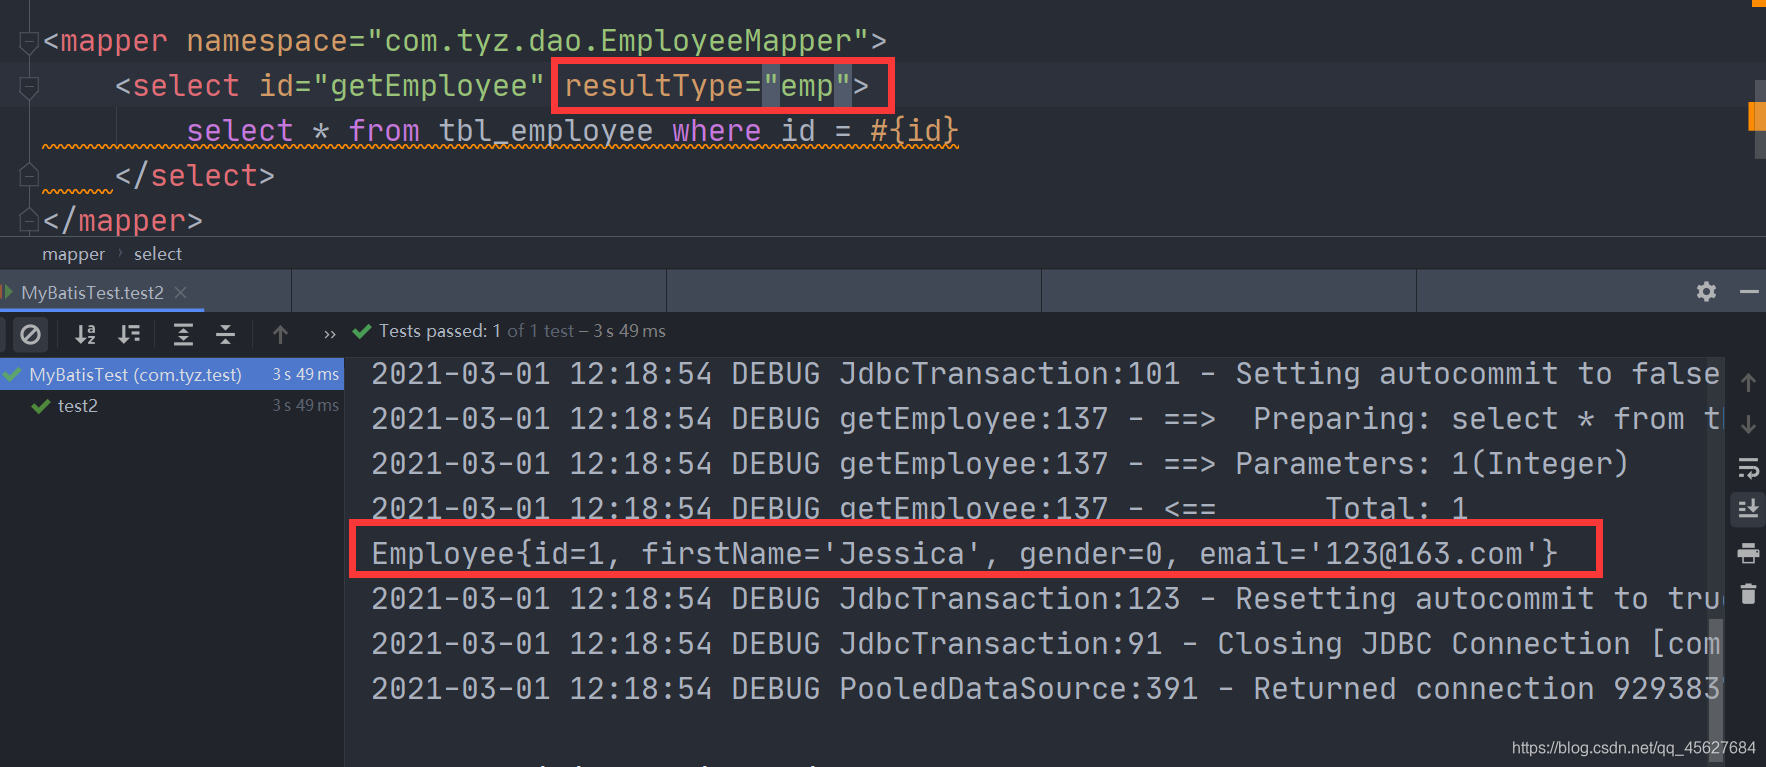Jump up the console stack trace
This screenshot has width=1766, height=767.
[1748, 382]
